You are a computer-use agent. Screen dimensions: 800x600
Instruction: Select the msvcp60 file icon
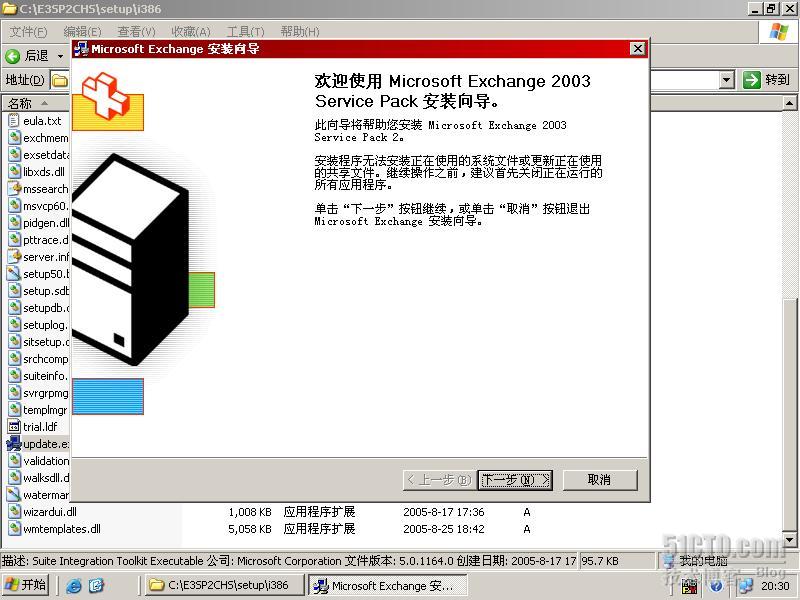click(14, 206)
